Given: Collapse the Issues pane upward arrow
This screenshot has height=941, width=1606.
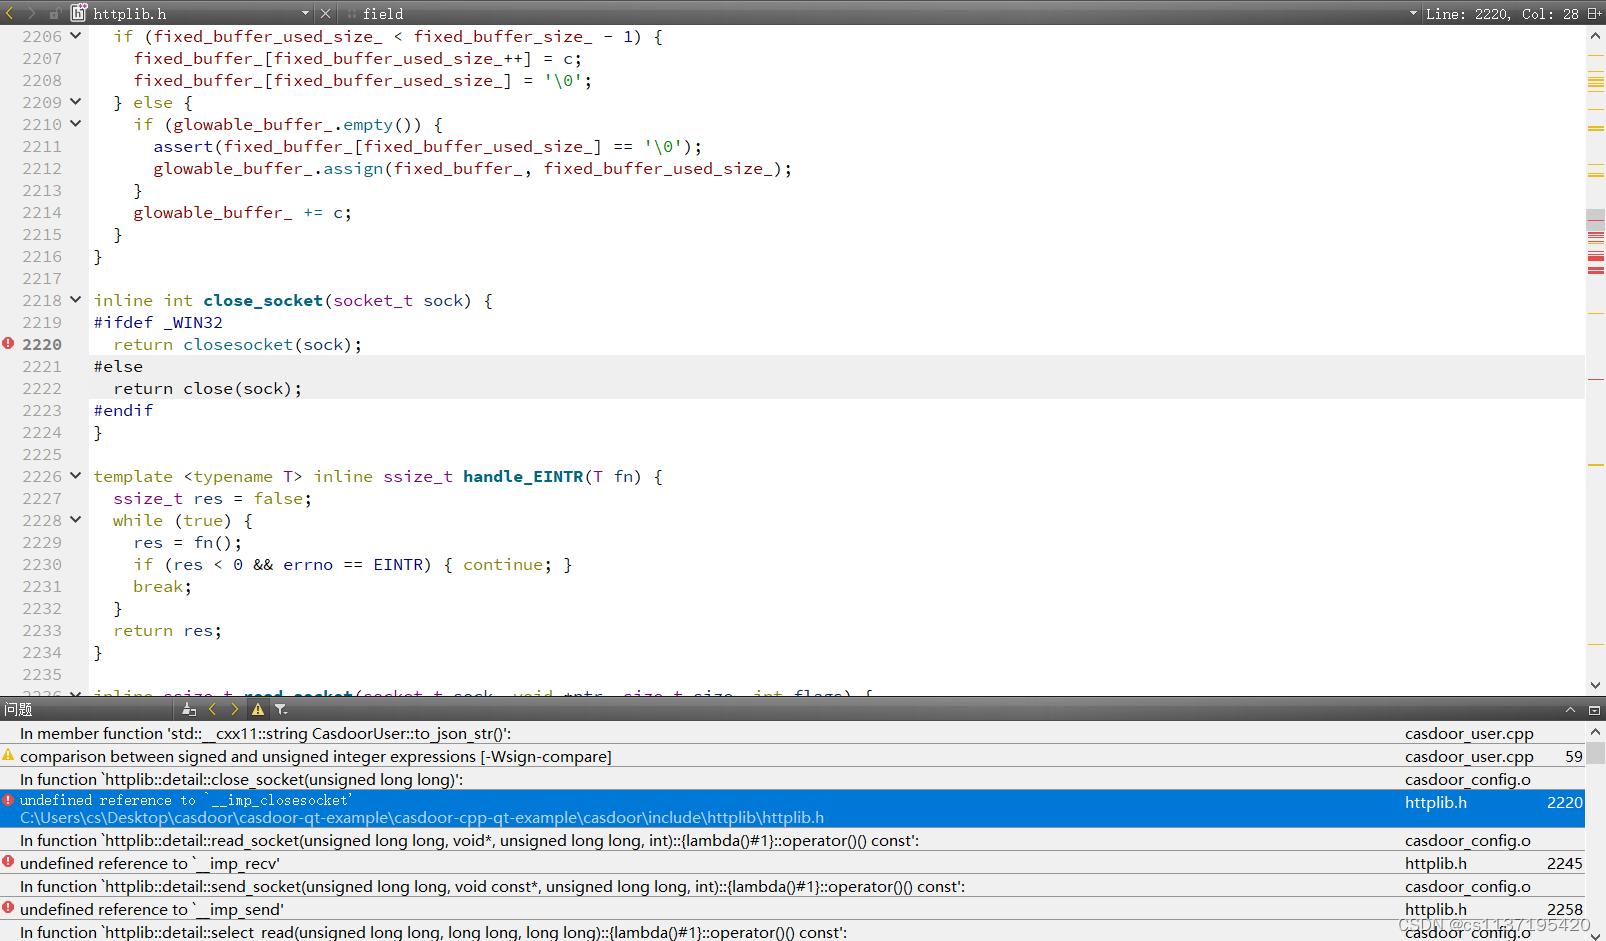Looking at the screenshot, I should click(x=1570, y=710).
